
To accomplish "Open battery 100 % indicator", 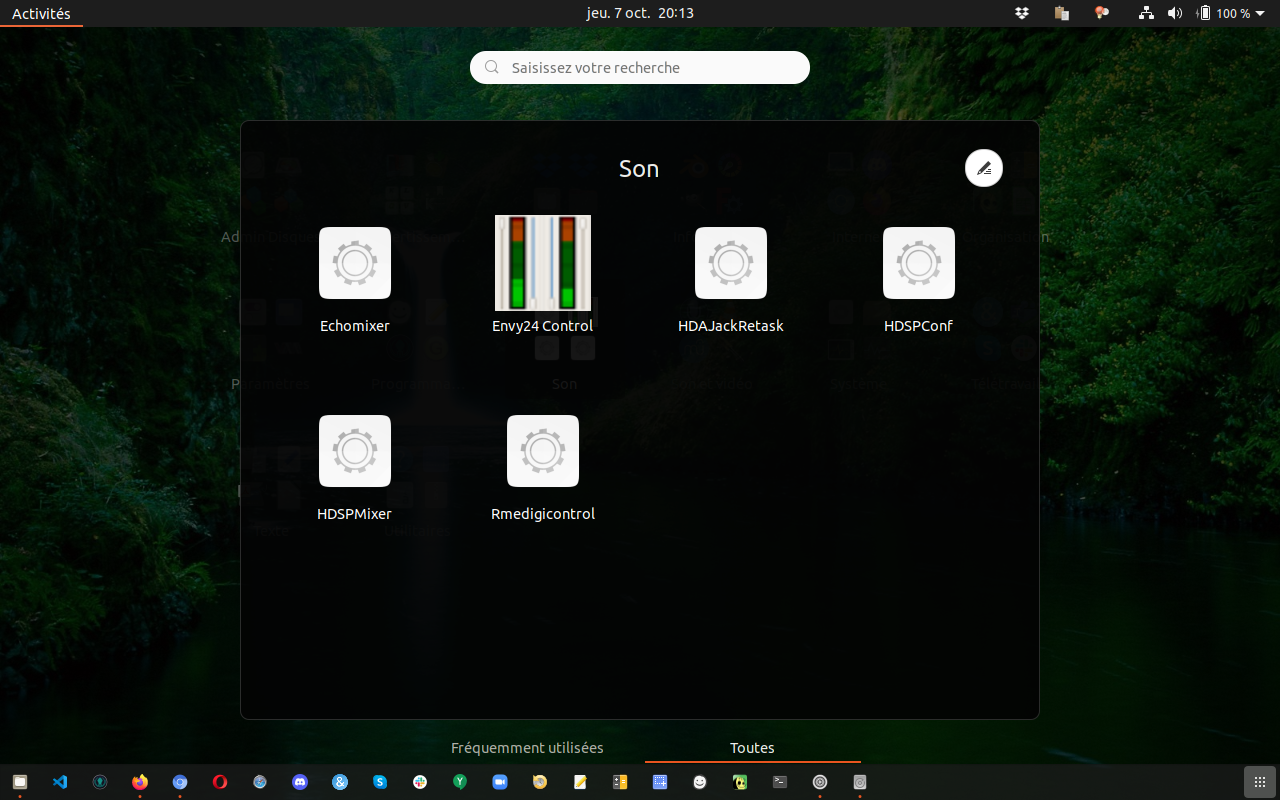I will [x=1225, y=13].
